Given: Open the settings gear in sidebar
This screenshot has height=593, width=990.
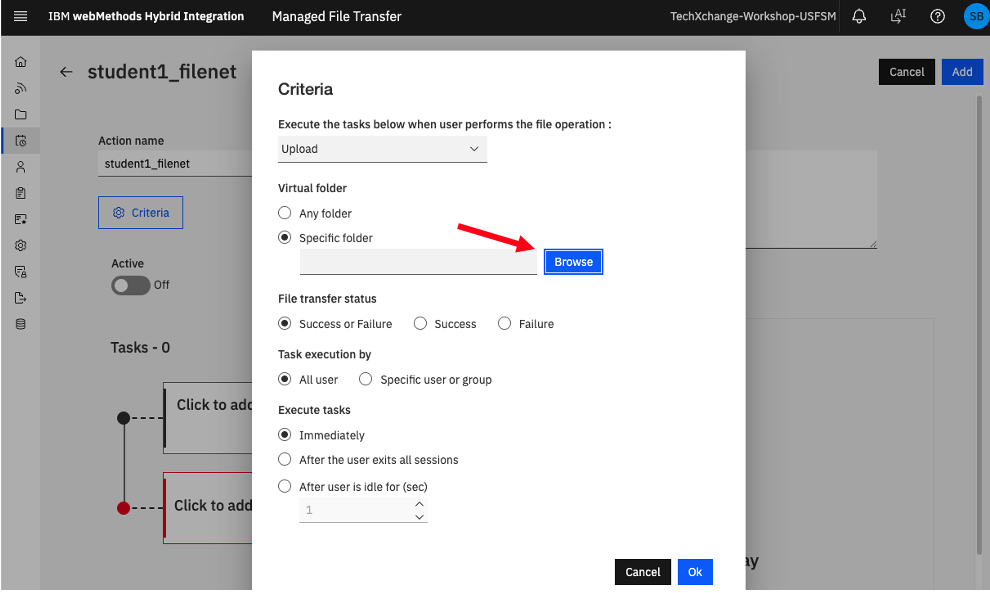Looking at the screenshot, I should pos(21,246).
